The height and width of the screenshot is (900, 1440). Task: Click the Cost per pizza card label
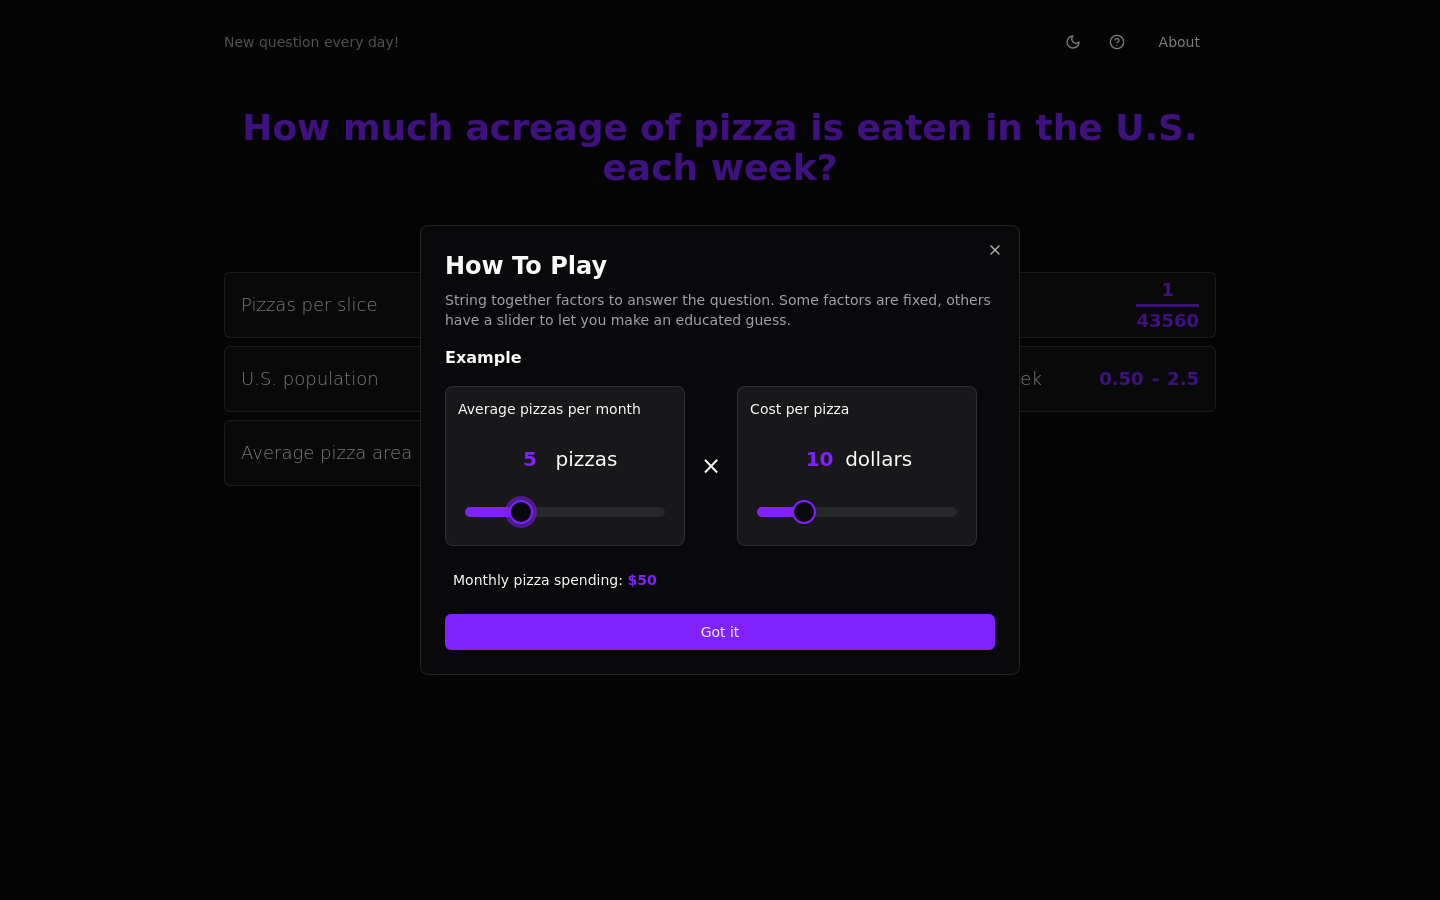(x=799, y=409)
